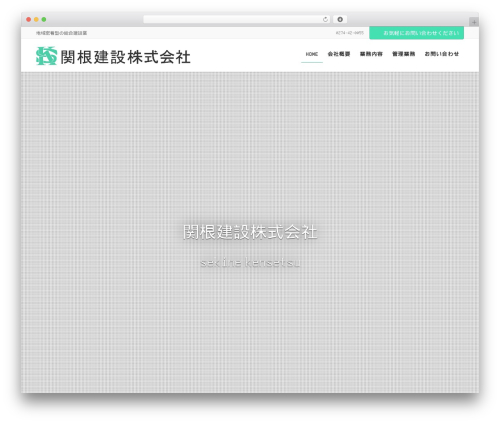Click the hero title 関根建設株式会社
The height and width of the screenshot is (423, 500).
click(250, 232)
